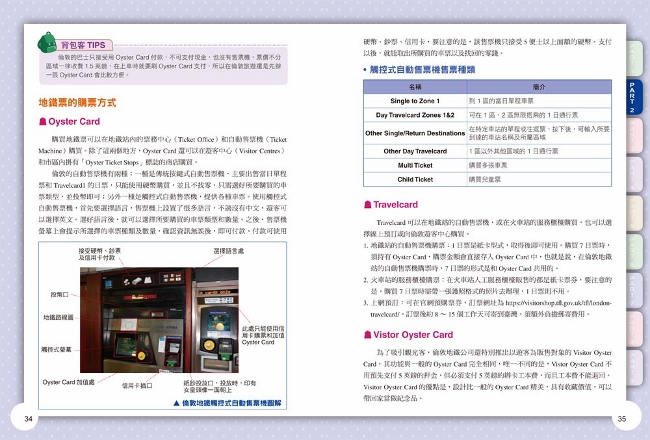Select the Multi Ticket table cell

pyautogui.click(x=415, y=165)
